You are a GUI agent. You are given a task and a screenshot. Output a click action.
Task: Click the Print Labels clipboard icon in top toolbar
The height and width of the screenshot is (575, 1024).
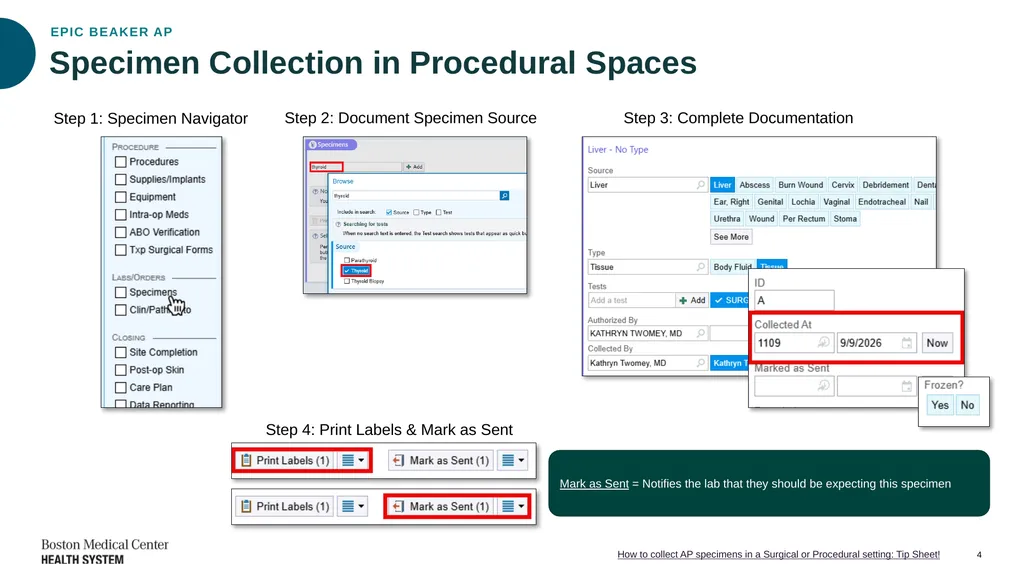click(x=246, y=461)
